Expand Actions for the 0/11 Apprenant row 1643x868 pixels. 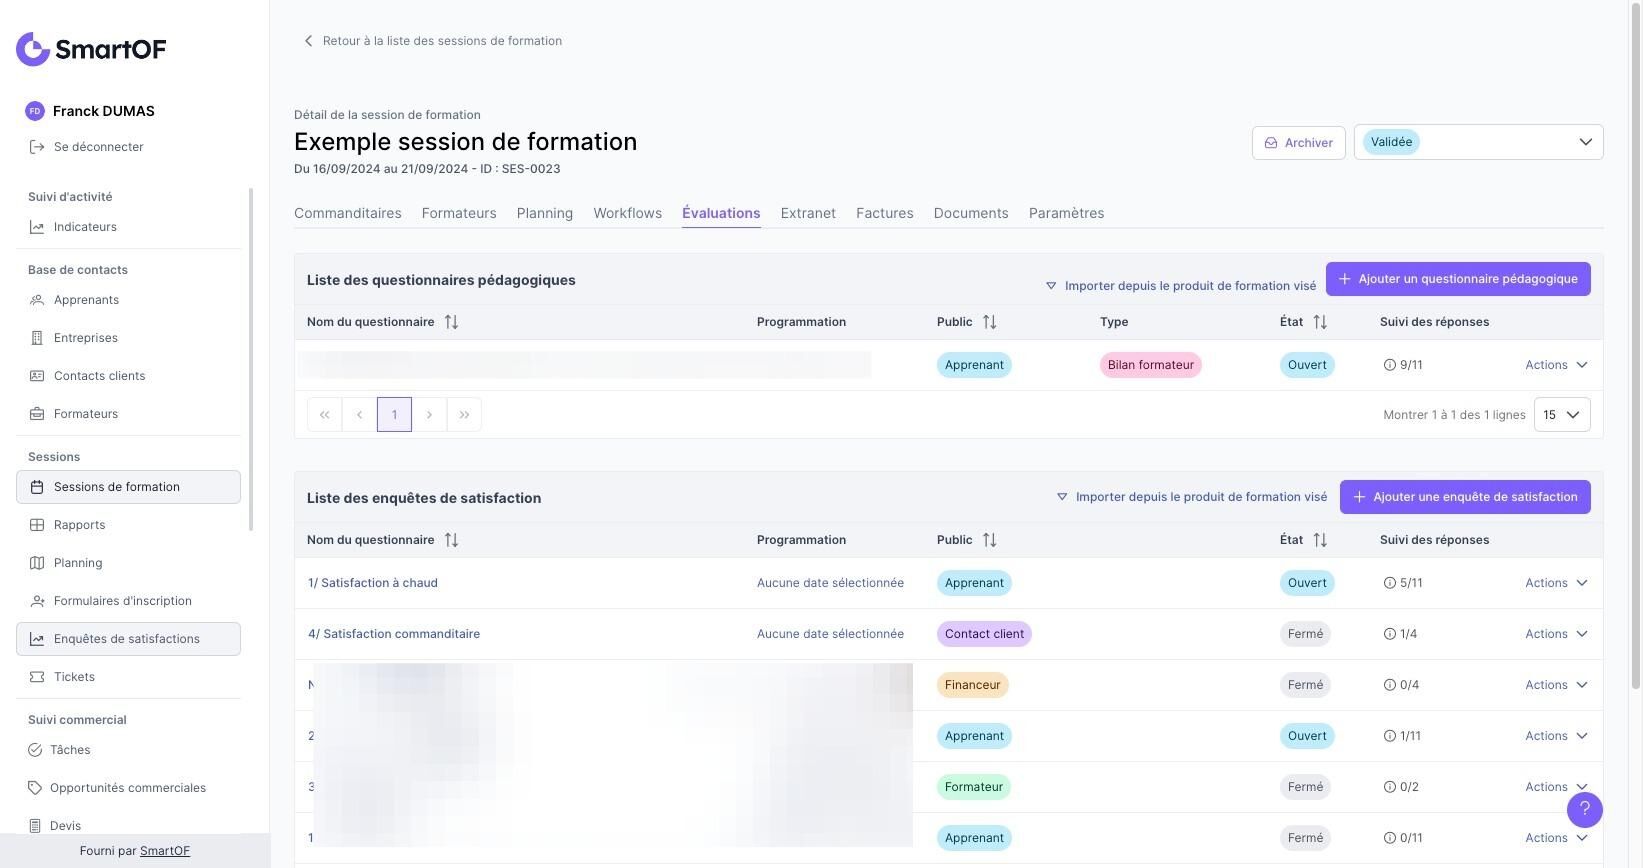pos(1556,838)
